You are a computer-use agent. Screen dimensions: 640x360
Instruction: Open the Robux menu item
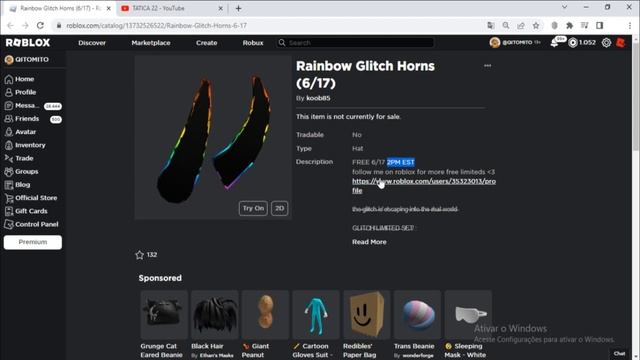pos(253,42)
